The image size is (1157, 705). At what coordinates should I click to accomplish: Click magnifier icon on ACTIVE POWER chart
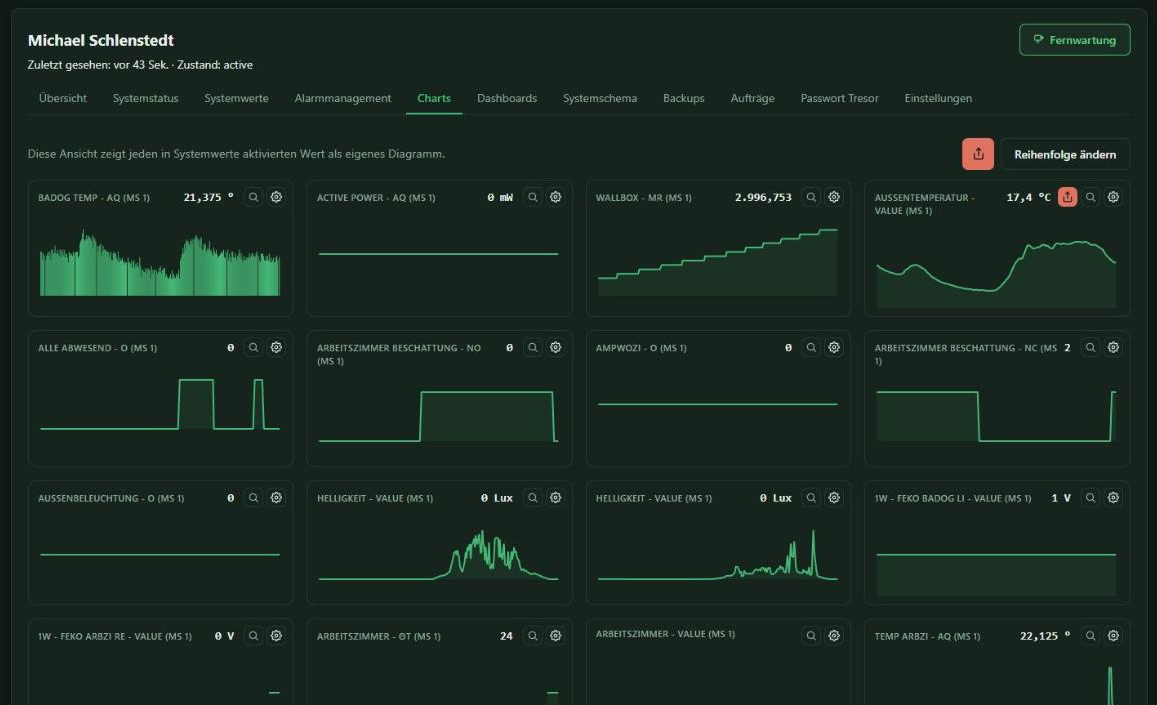(533, 197)
